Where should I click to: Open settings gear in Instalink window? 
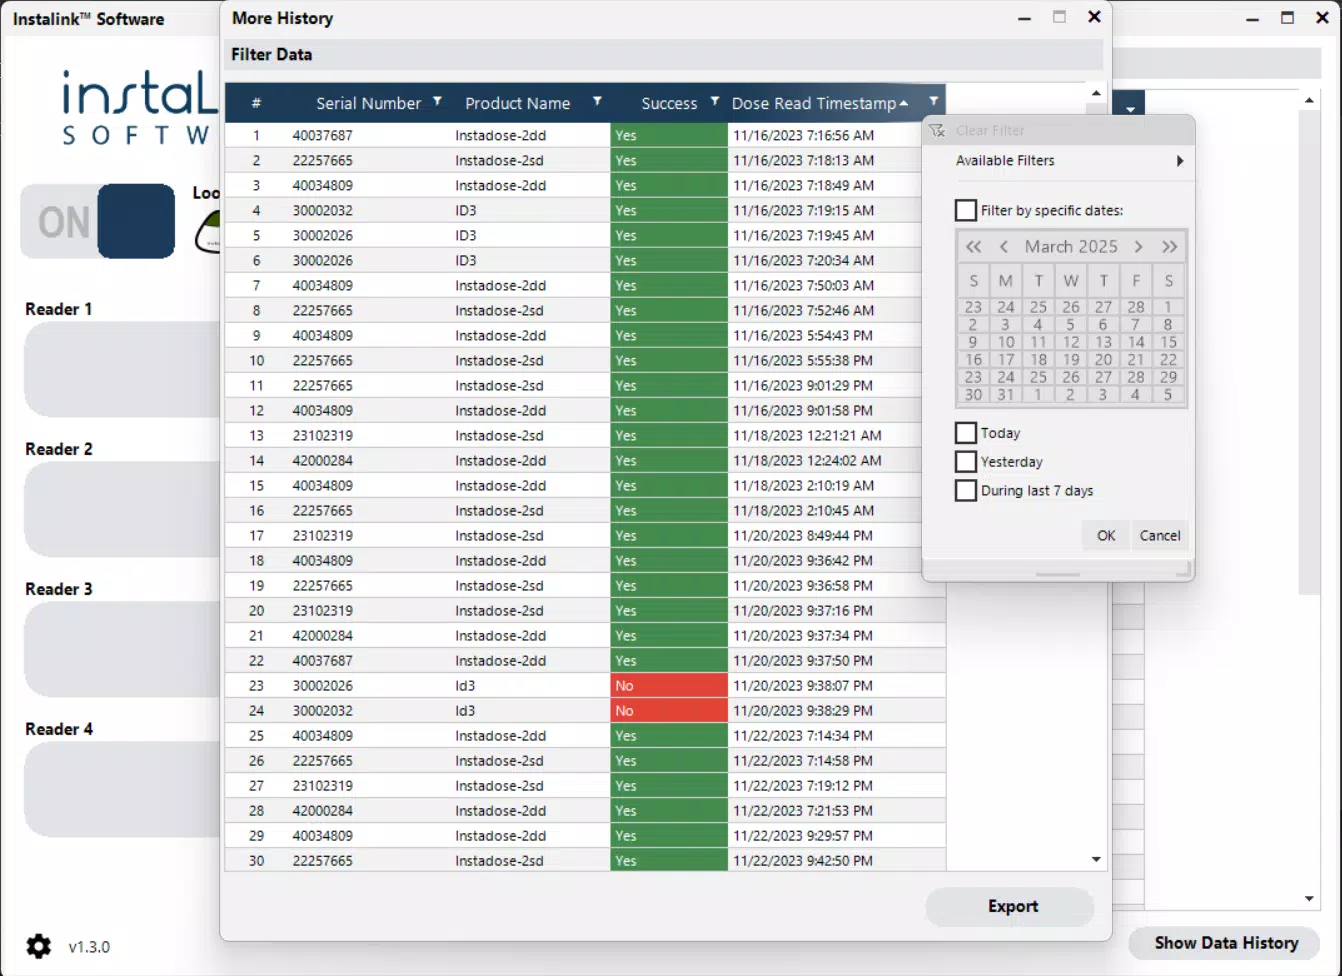point(38,946)
